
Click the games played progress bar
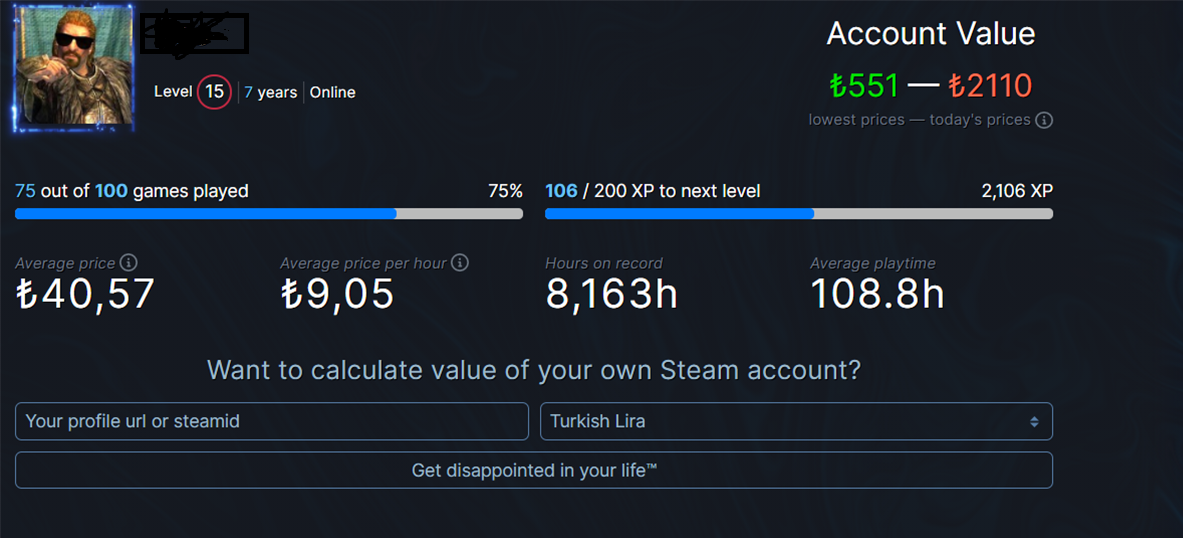269,214
